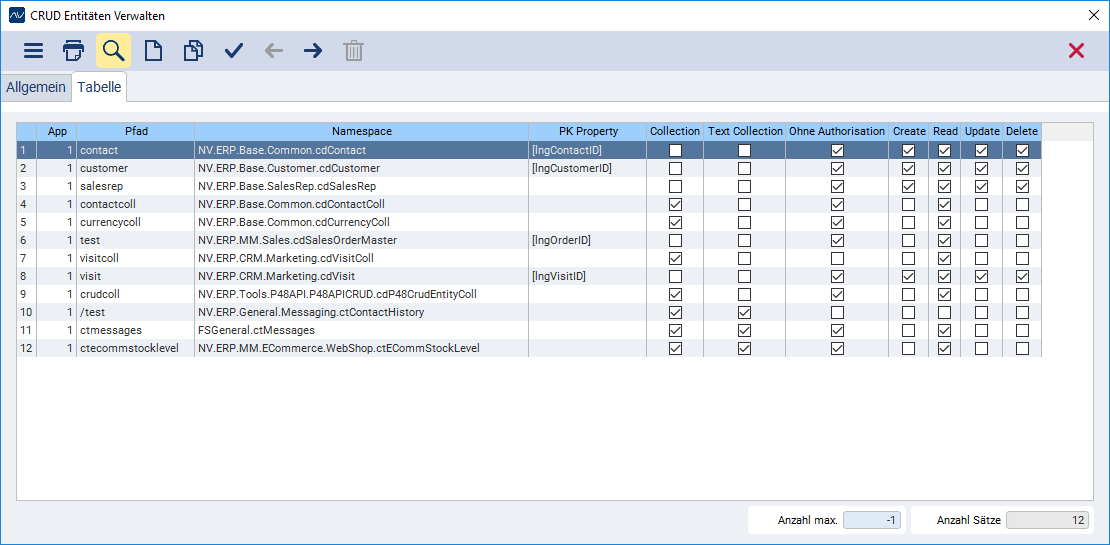Screen dimensions: 1110x545
Task: Click the app logo in title bar
Action: 16,15
